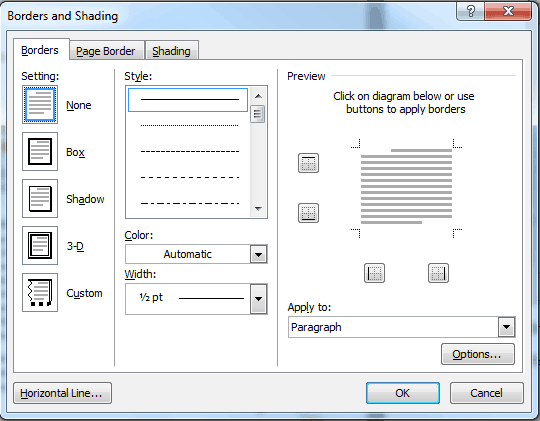
Task: Select the dotted line style
Action: [189, 125]
